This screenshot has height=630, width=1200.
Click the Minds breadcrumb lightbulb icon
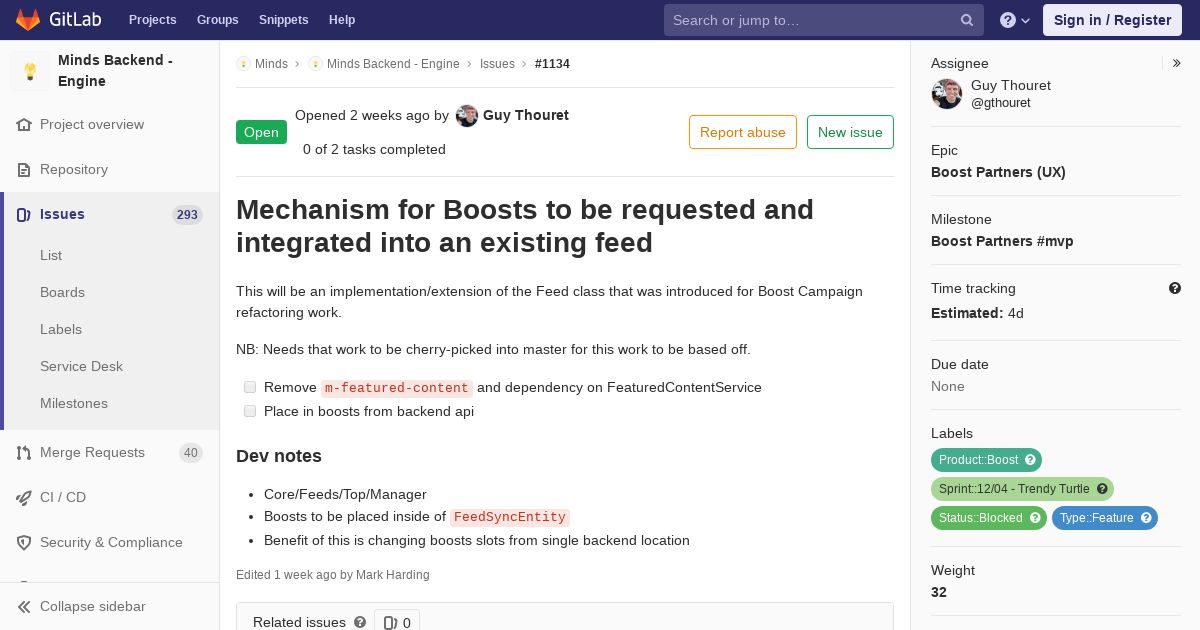[x=243, y=64]
